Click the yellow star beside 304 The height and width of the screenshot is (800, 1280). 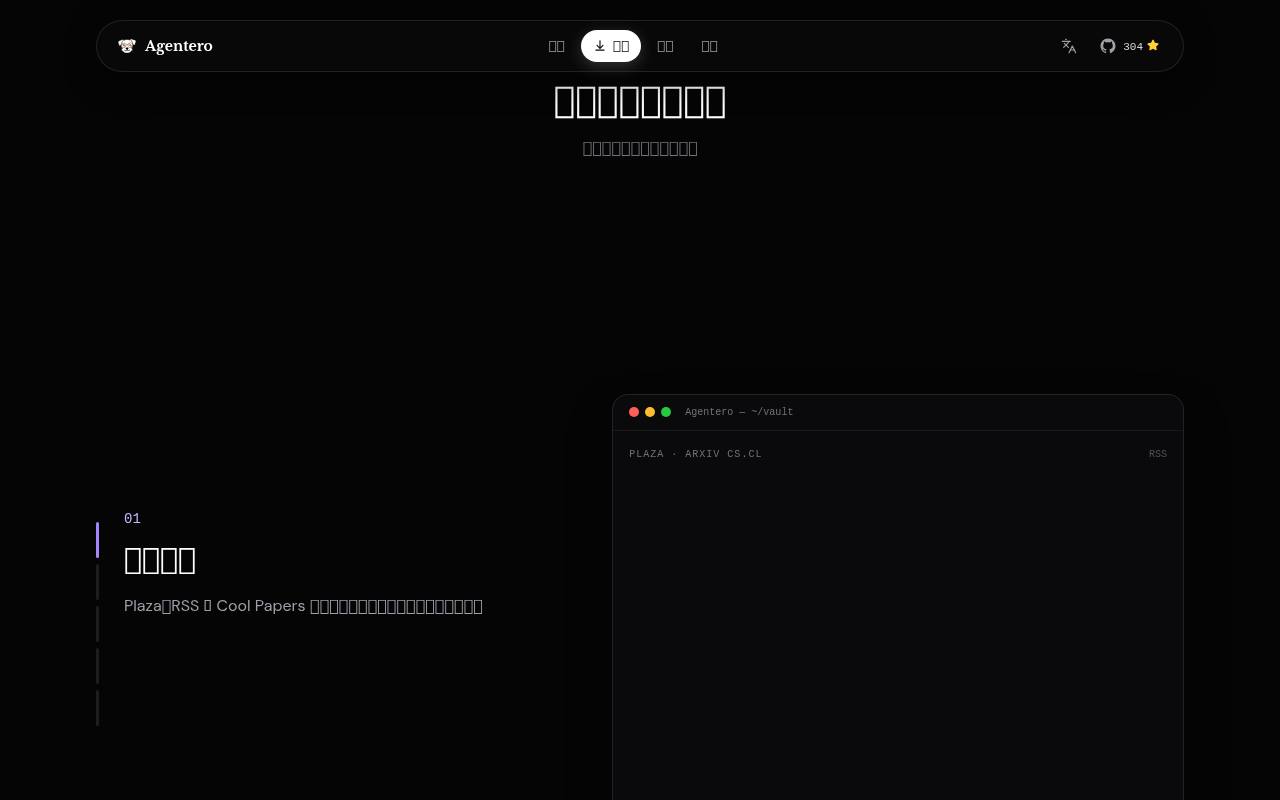pos(1153,46)
